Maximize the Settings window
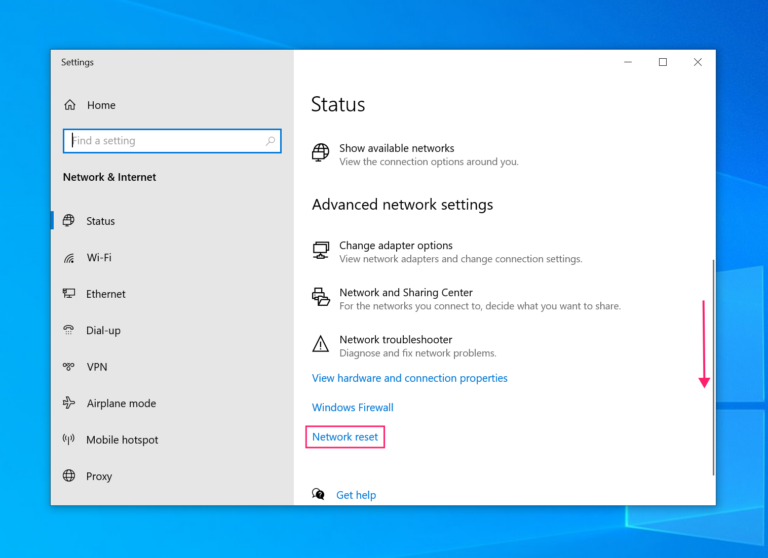 tap(663, 62)
